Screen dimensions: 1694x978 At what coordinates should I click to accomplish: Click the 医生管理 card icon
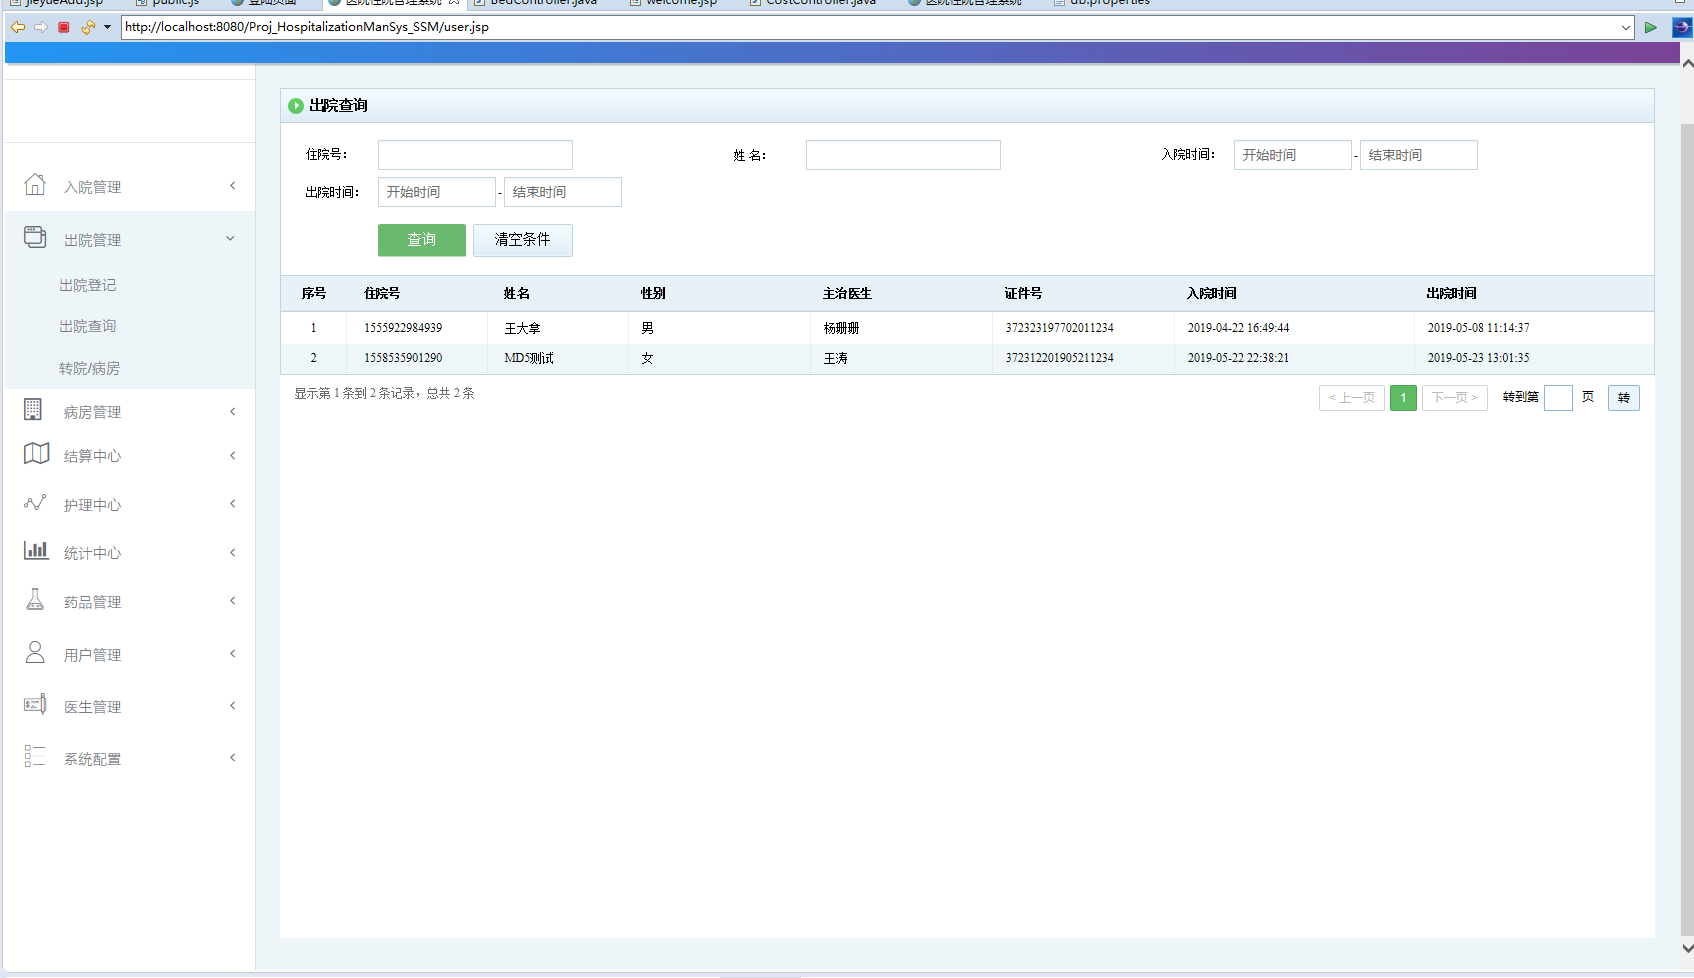click(x=35, y=705)
